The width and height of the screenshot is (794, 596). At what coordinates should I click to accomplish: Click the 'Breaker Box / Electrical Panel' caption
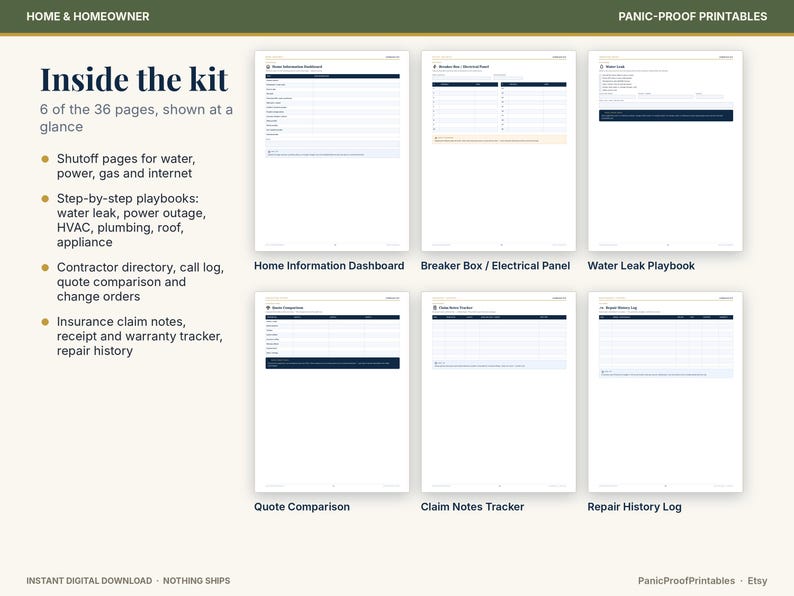coord(495,266)
